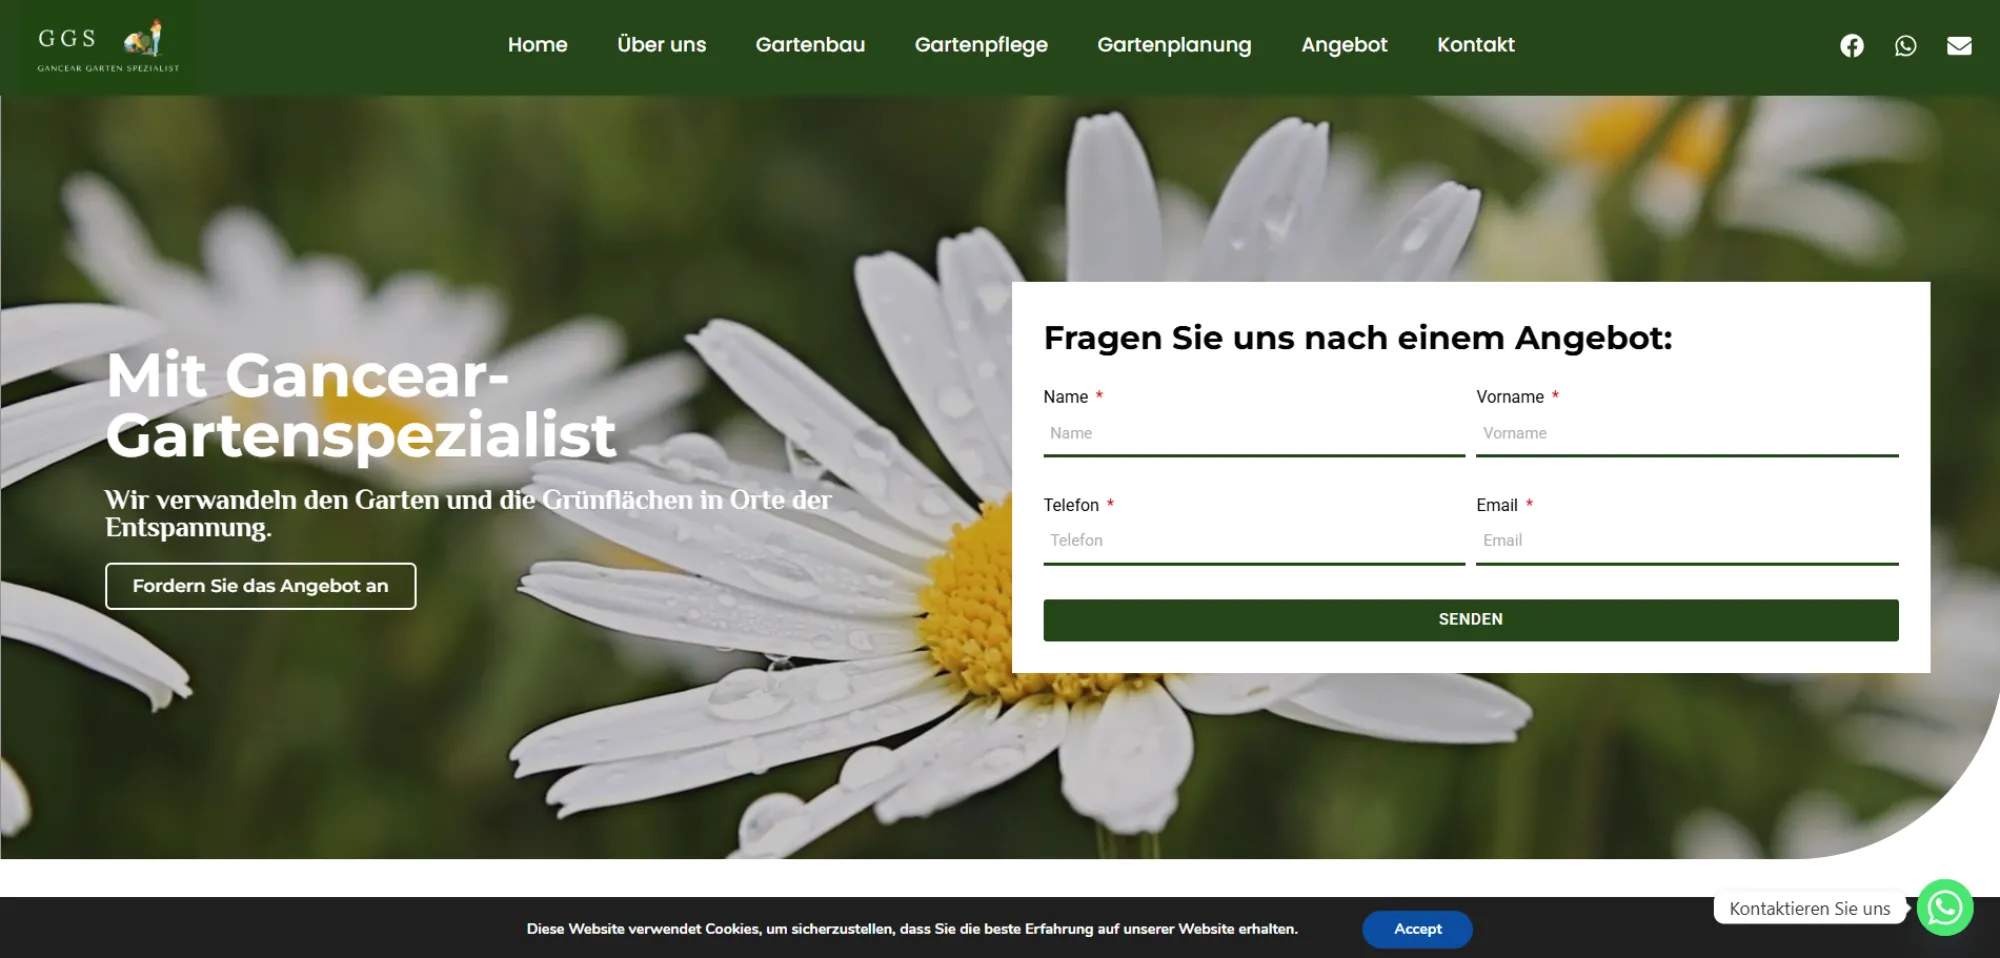Click the GGS Gancear Garten Spezialist logo

click(108, 47)
